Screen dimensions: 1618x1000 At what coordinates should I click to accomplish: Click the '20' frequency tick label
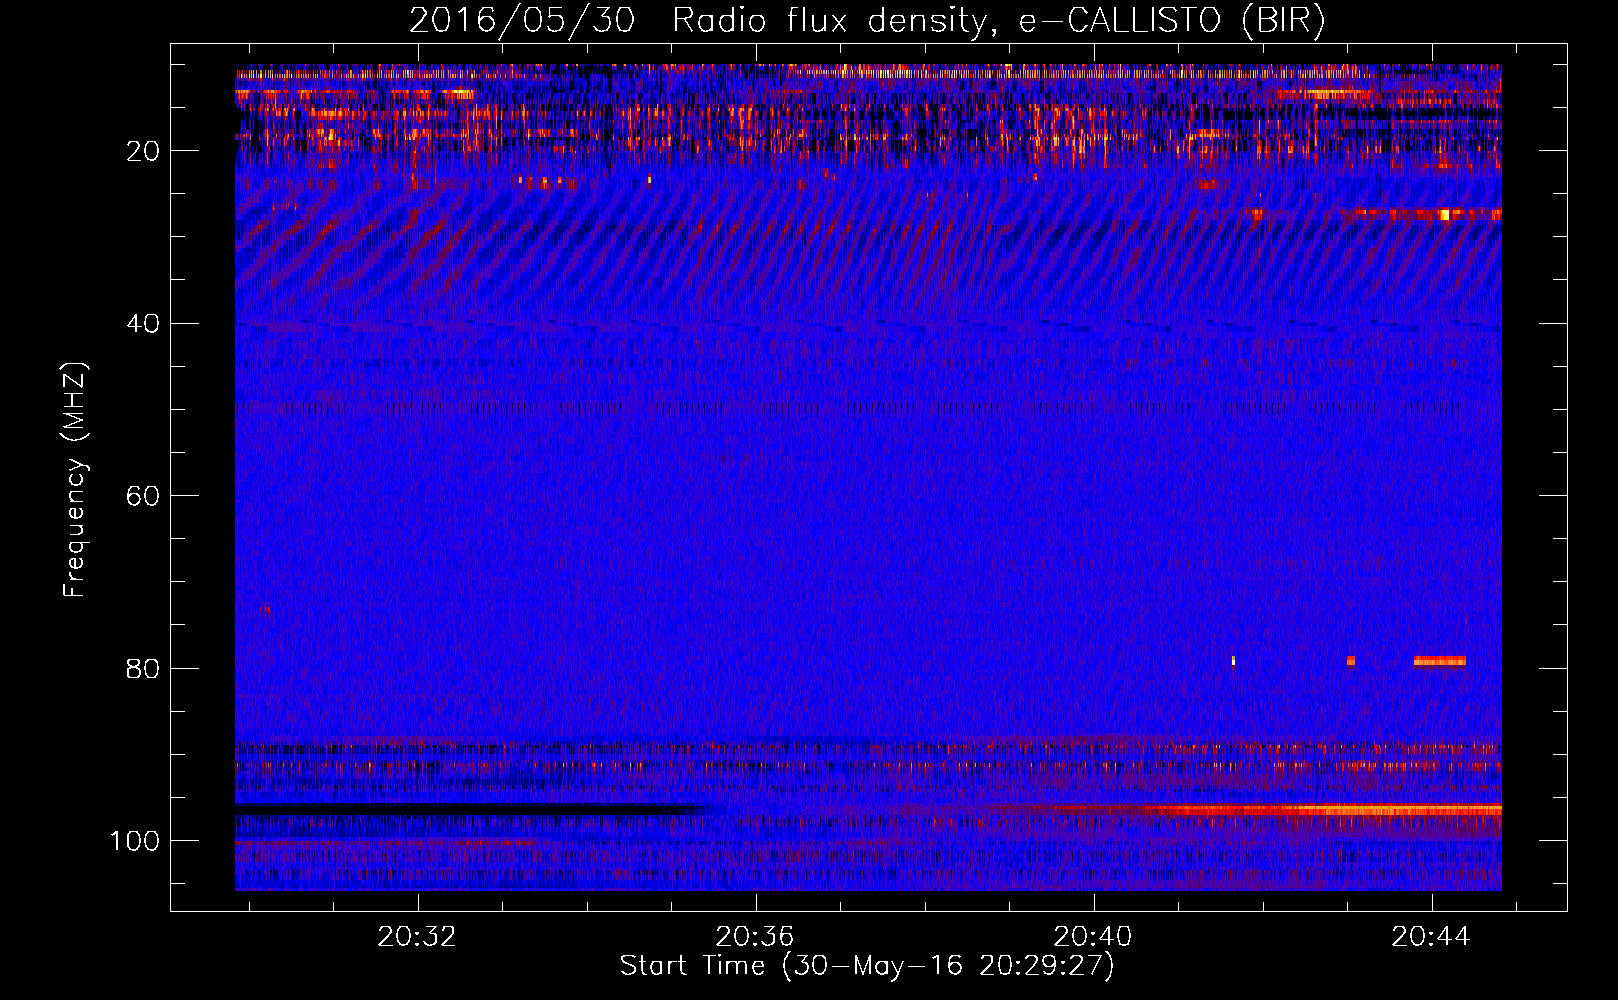[144, 151]
